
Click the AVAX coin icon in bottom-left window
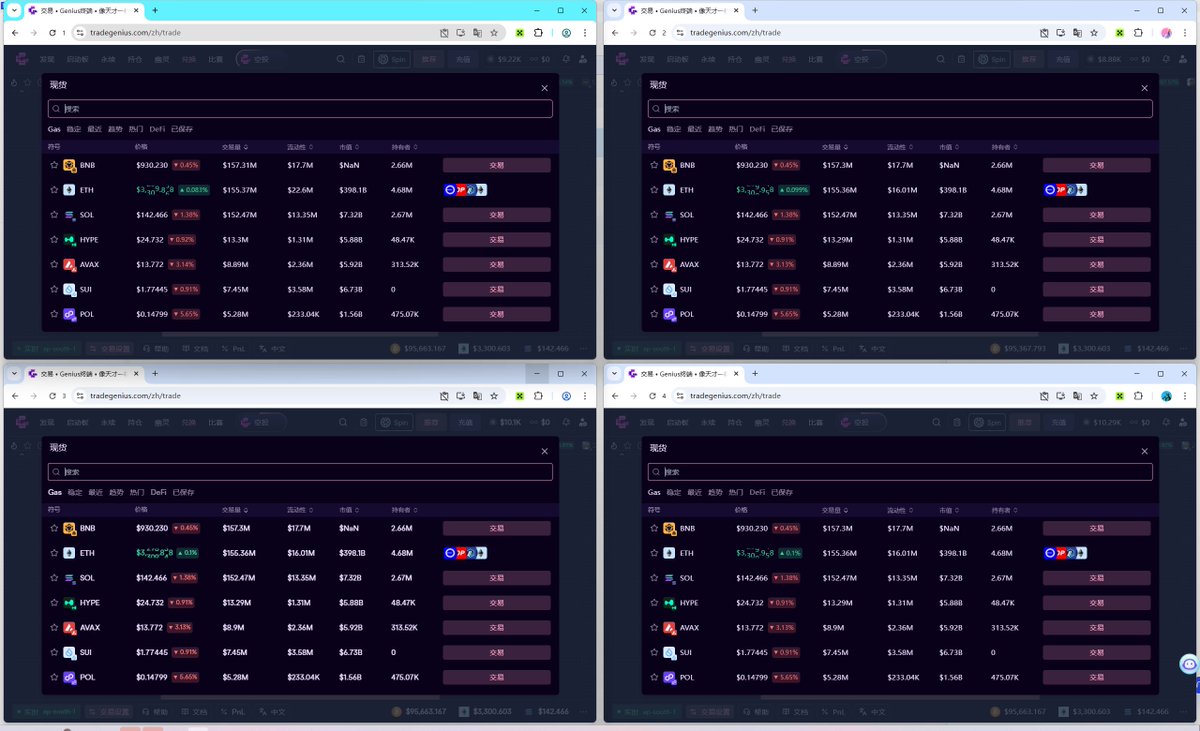(69, 628)
